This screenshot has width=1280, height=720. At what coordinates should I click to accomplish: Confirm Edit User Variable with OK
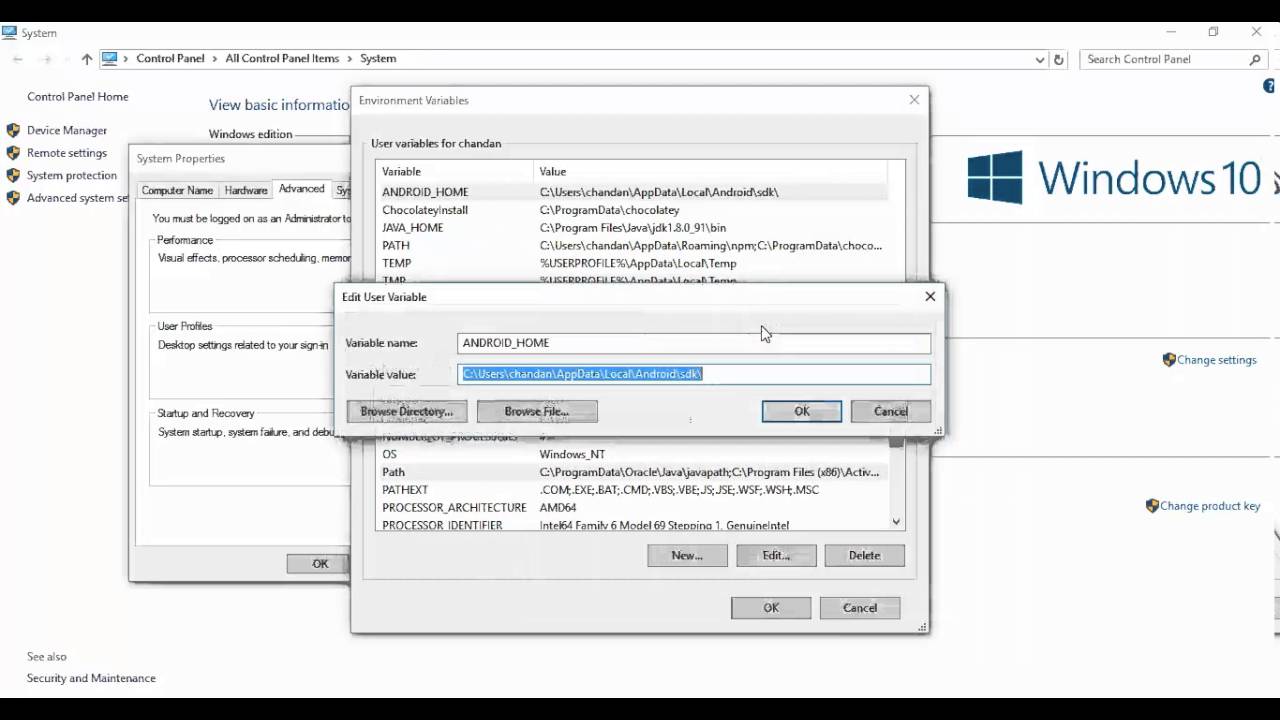pyautogui.click(x=802, y=411)
